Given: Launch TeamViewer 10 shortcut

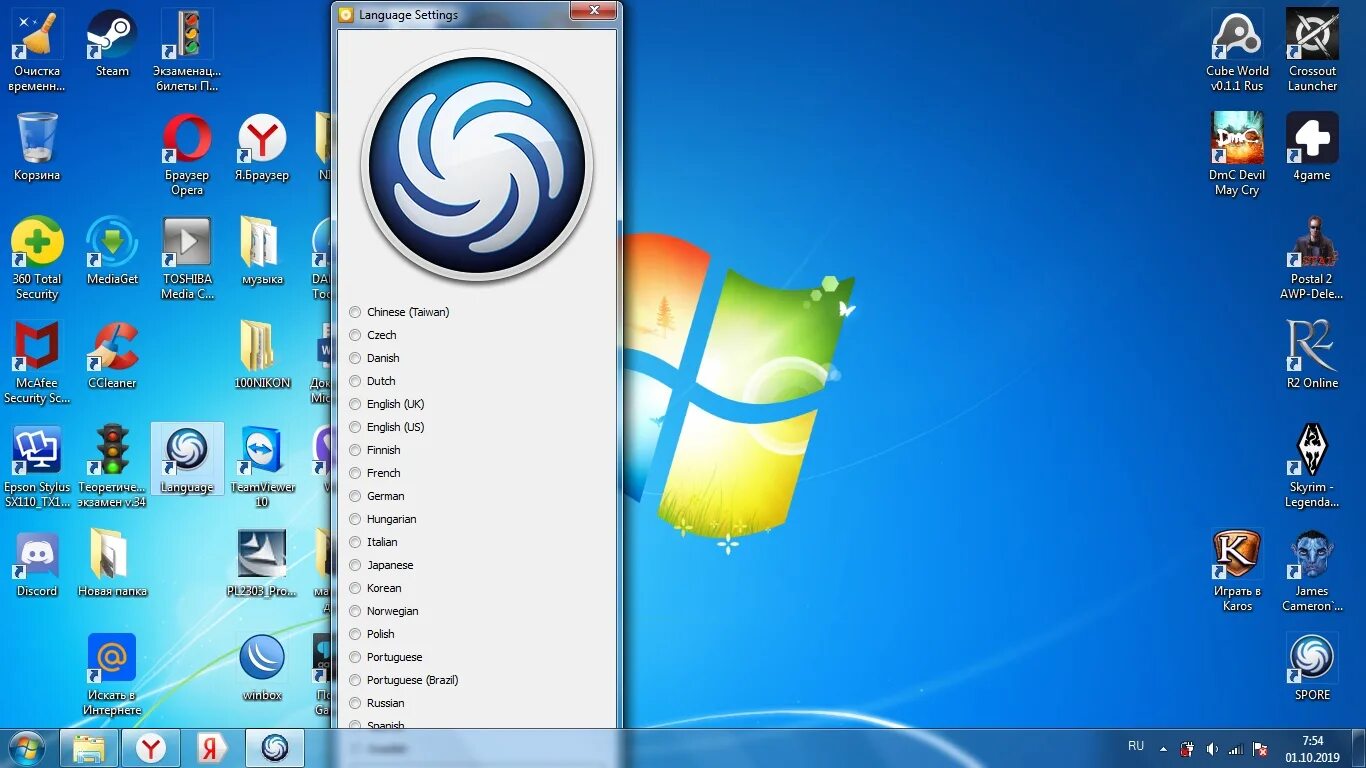Looking at the screenshot, I should pyautogui.click(x=262, y=466).
